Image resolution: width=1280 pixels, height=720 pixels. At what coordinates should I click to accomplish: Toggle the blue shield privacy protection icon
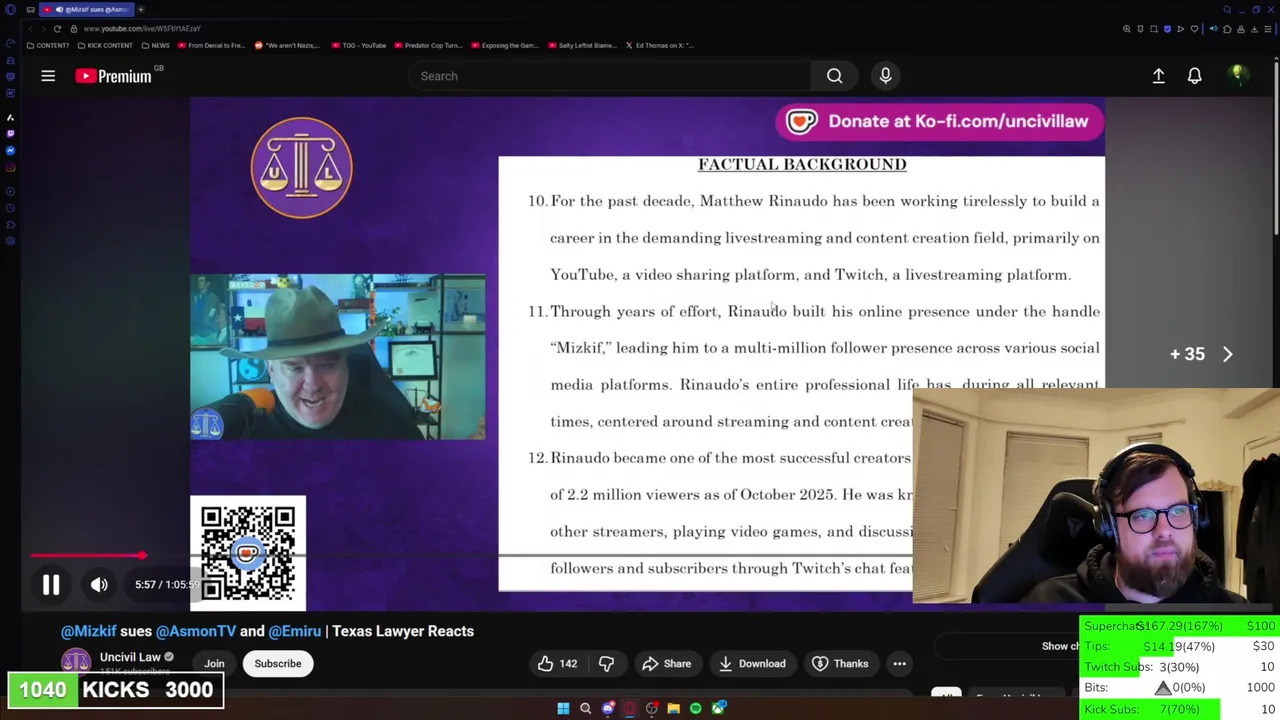tap(1167, 29)
